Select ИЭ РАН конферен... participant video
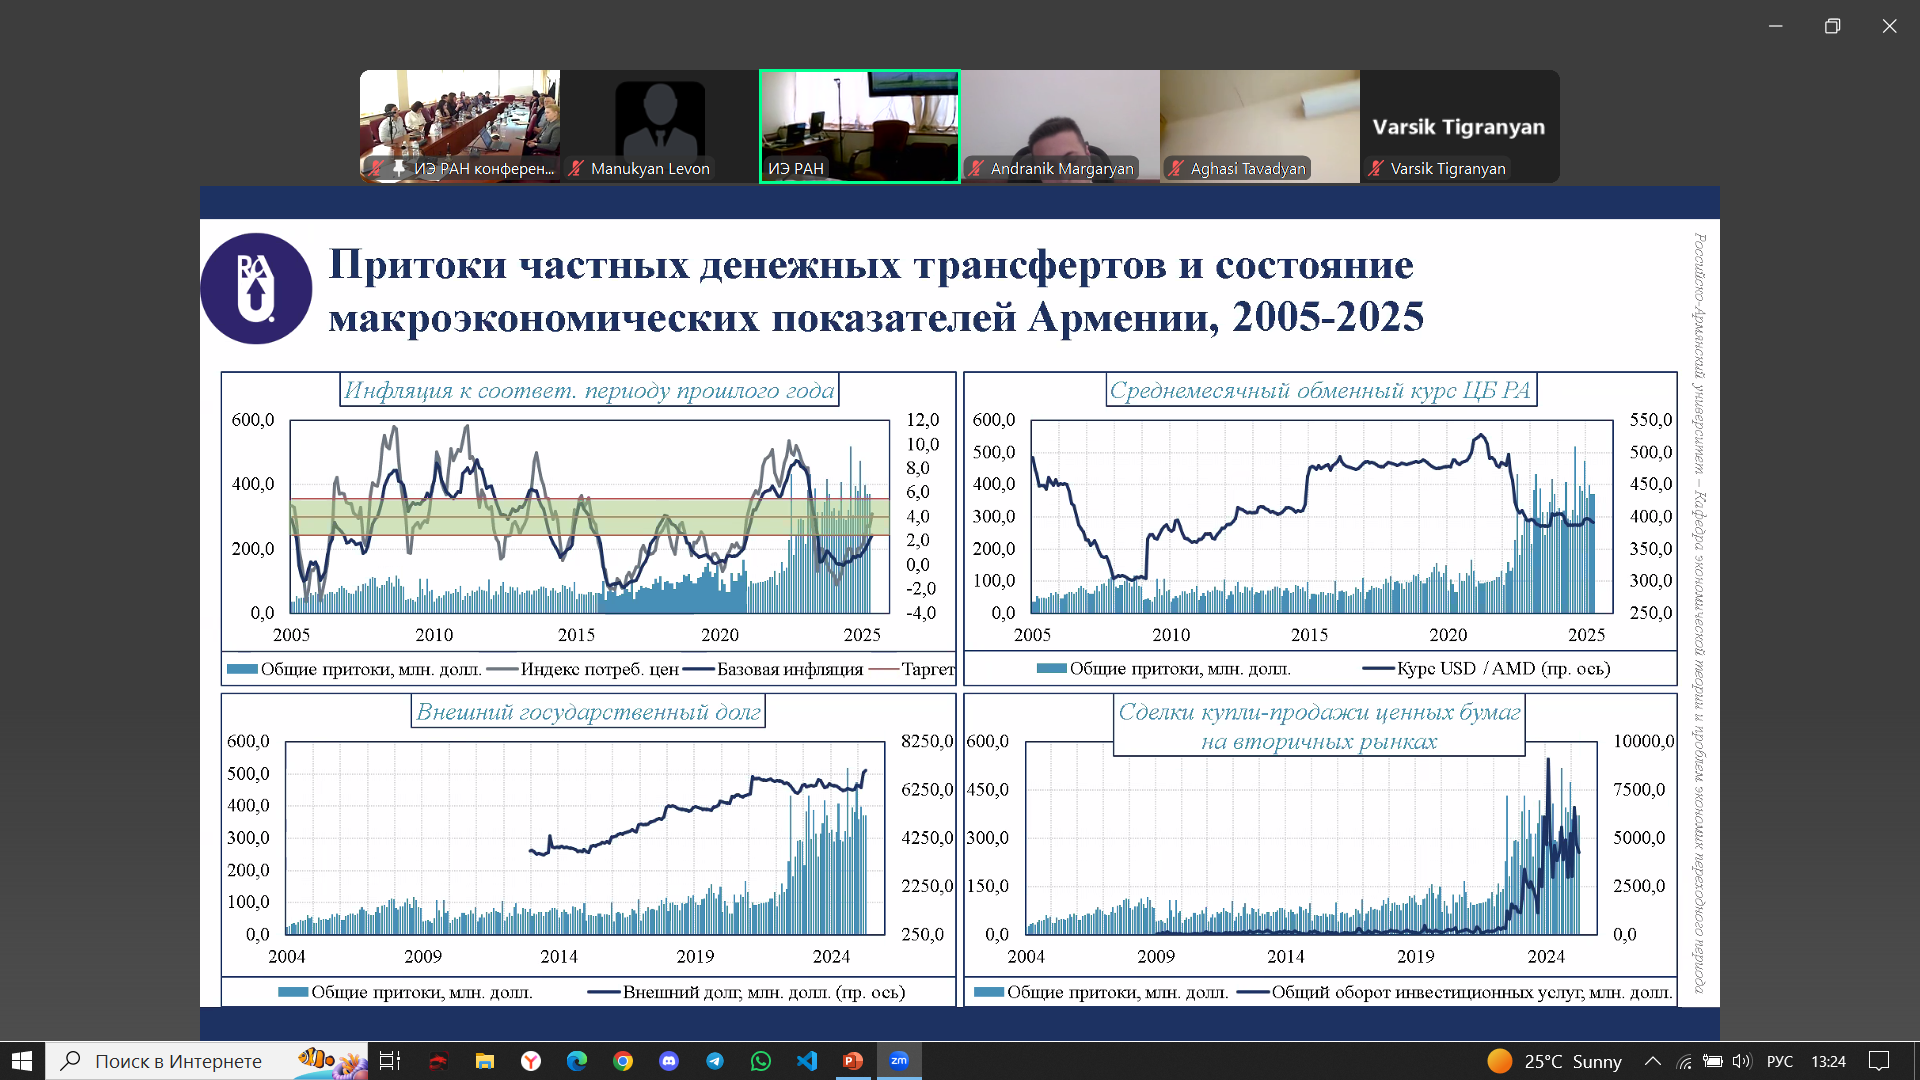1920x1080 pixels. (460, 126)
